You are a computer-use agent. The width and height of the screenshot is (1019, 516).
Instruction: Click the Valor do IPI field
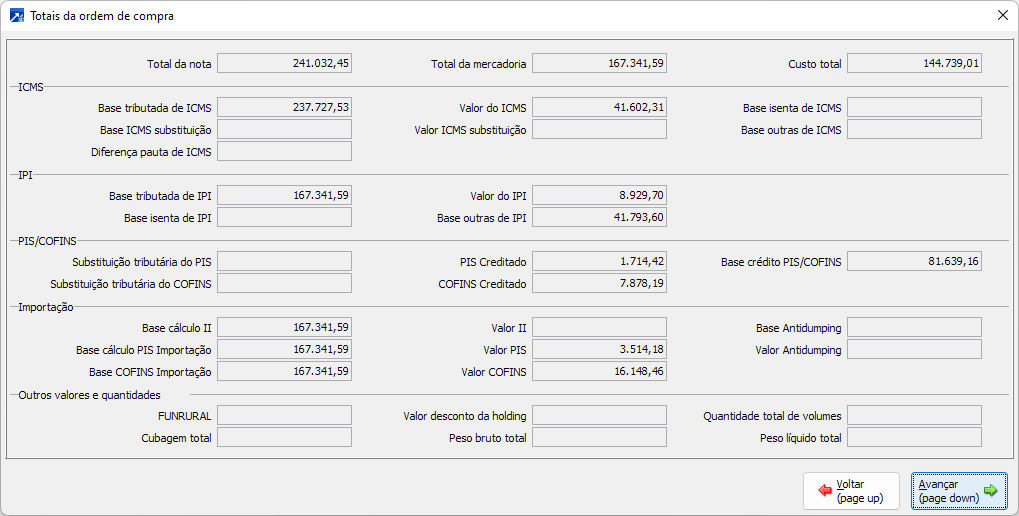pyautogui.click(x=599, y=195)
